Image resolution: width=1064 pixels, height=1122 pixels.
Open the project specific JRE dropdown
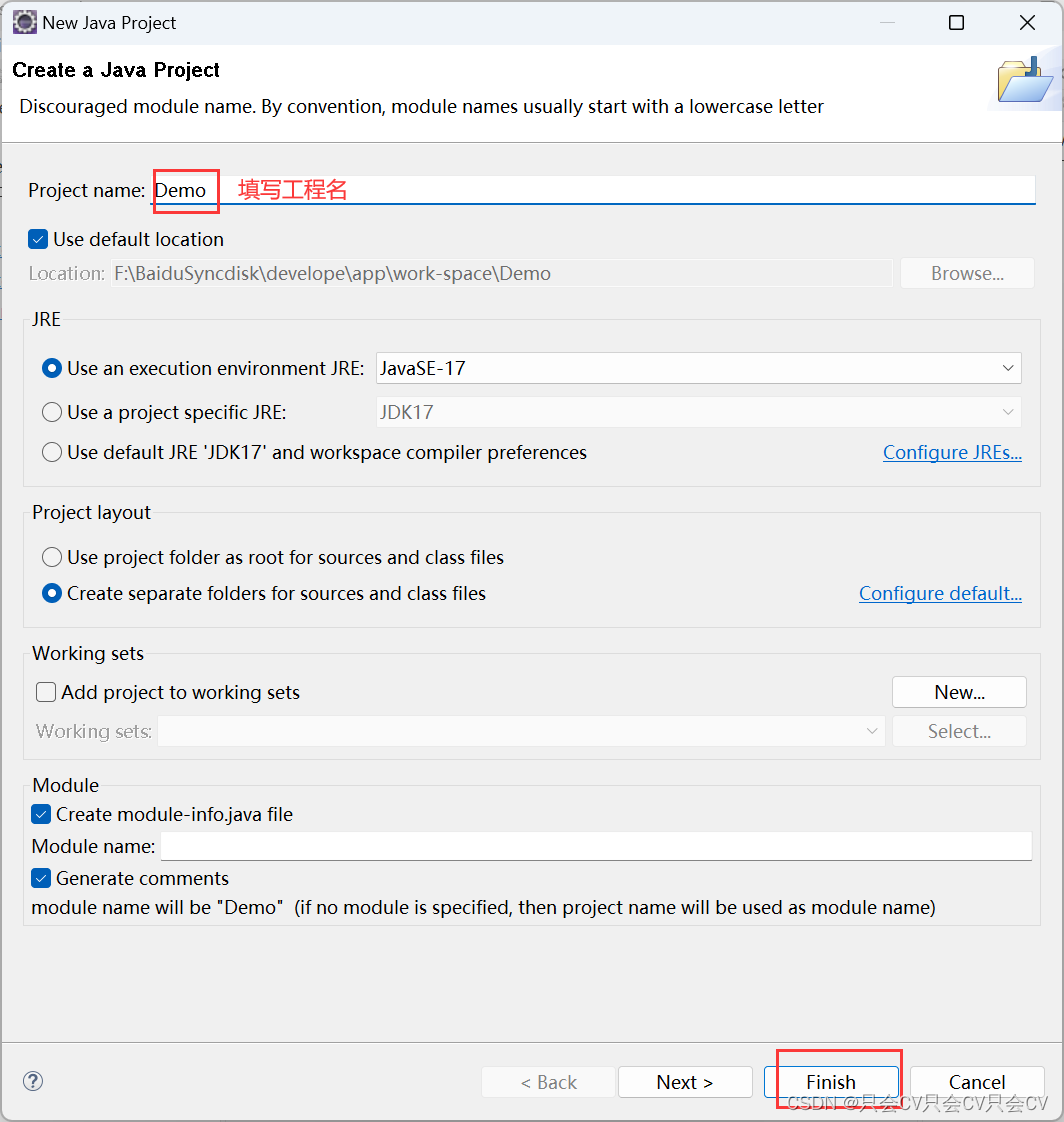coord(1008,411)
